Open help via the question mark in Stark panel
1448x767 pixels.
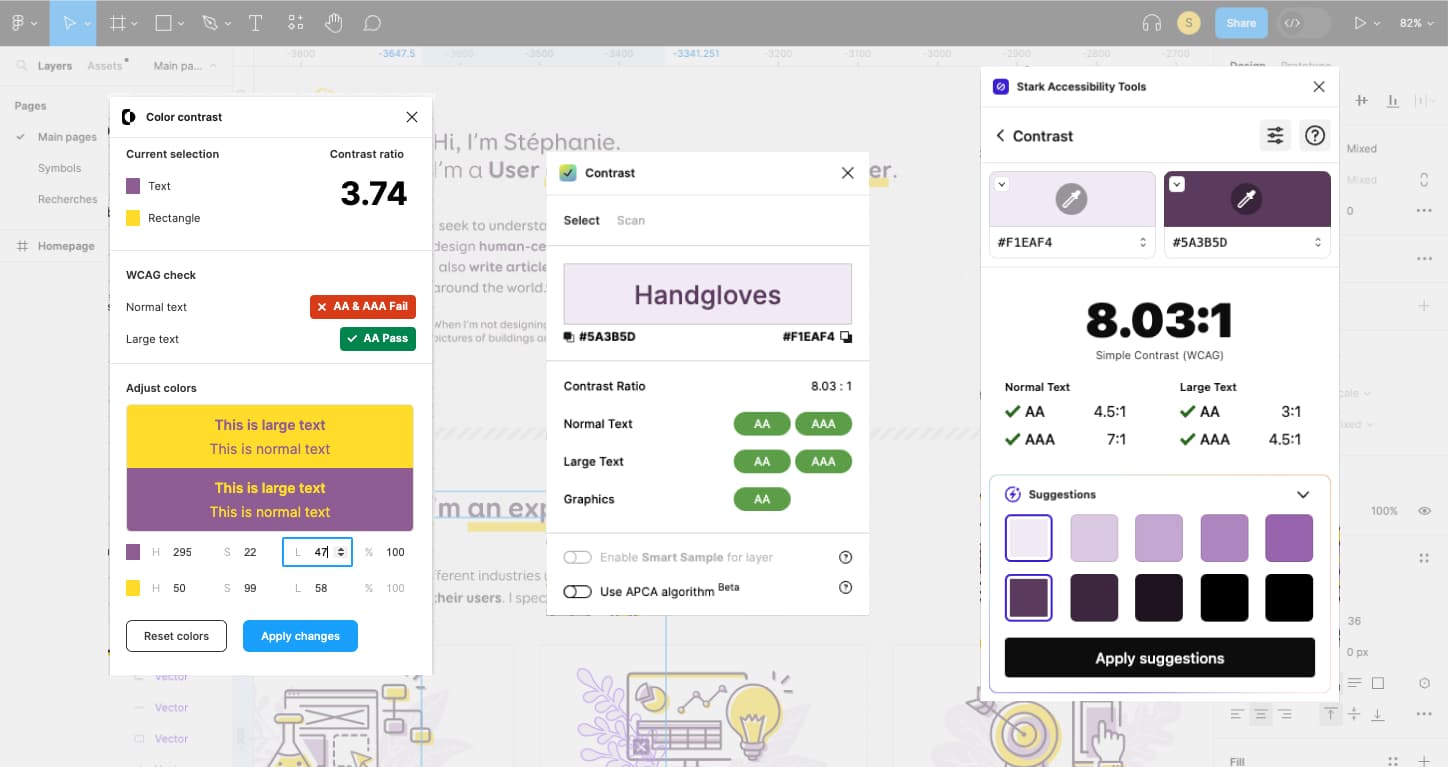tap(1314, 135)
